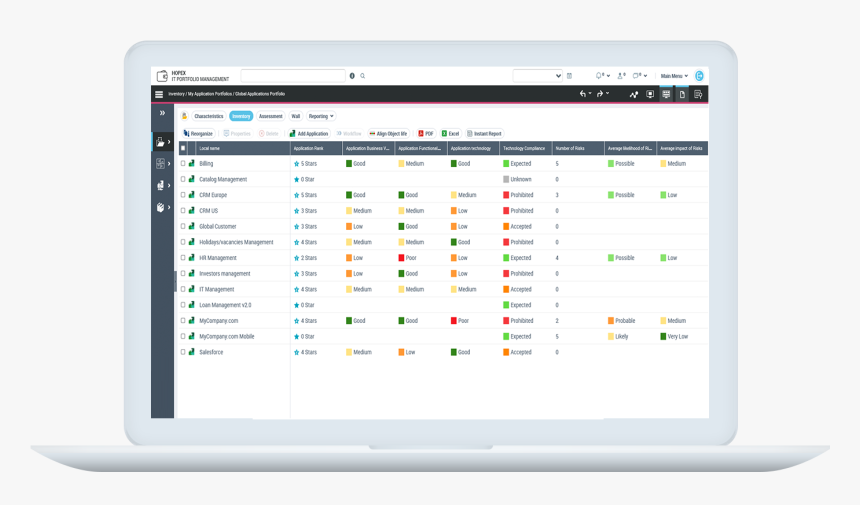Click the Very Low value in MyCompany.com Mobile row
This screenshot has height=505, width=860.
tap(677, 337)
